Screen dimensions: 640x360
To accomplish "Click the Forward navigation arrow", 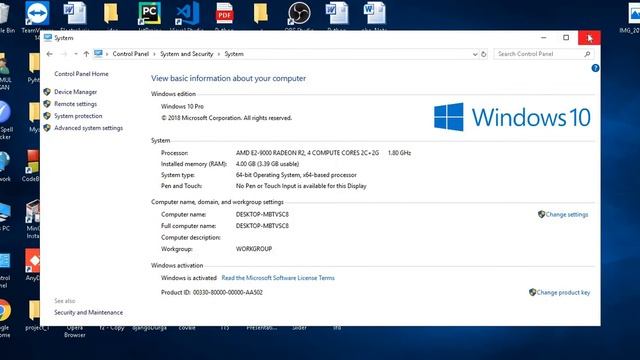I will coord(64,54).
